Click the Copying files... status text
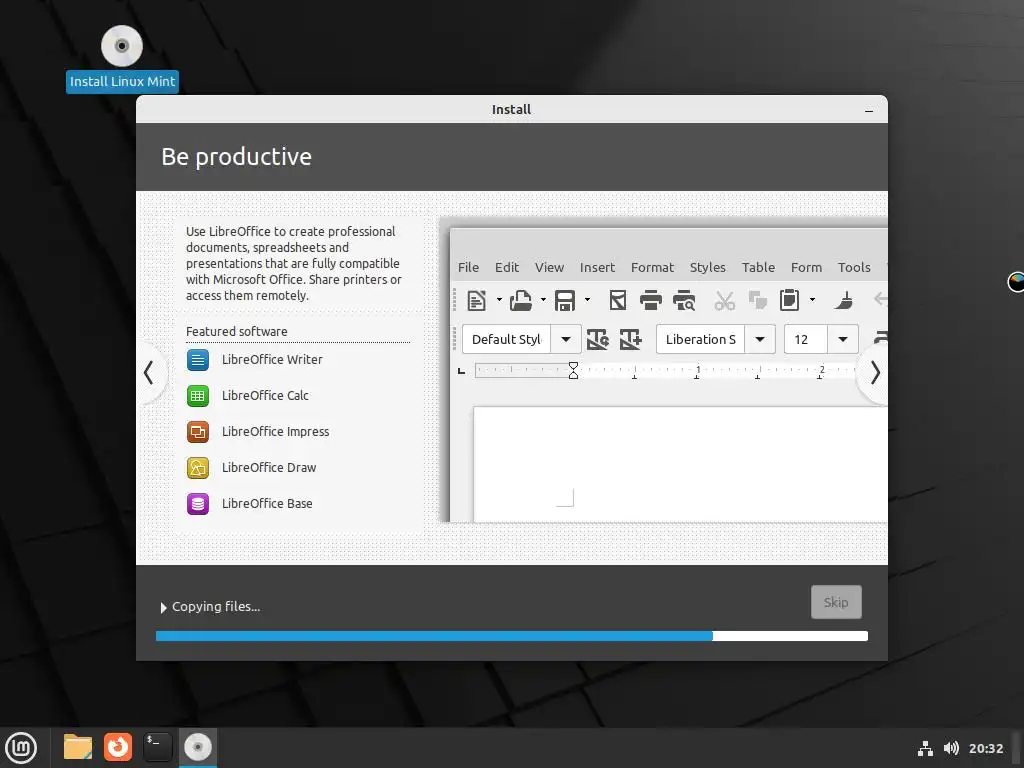1024x768 pixels. click(x=216, y=607)
